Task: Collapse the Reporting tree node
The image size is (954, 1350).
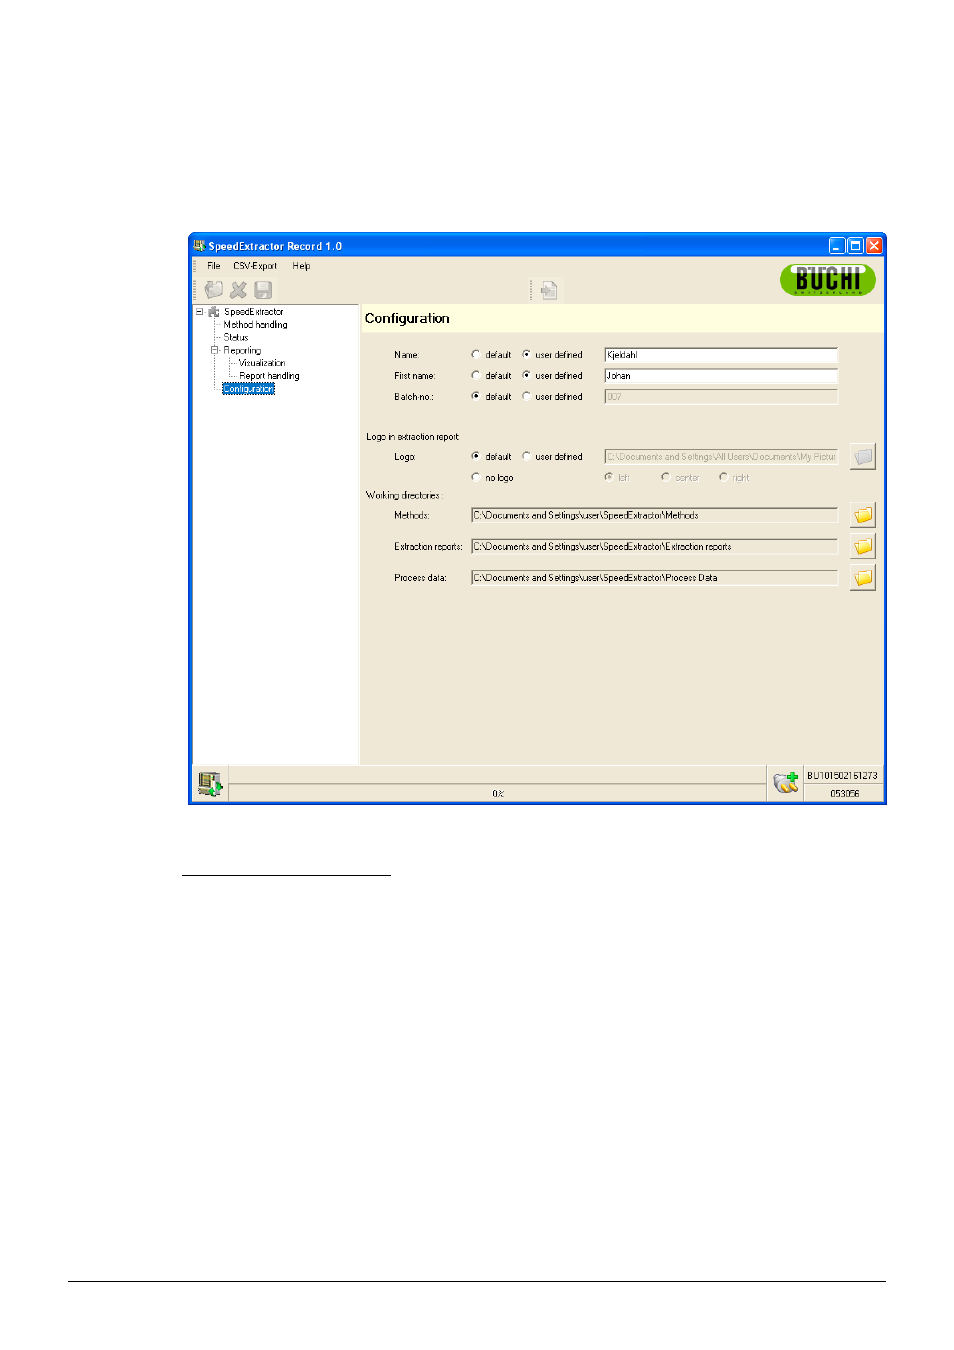Action: [x=214, y=351]
